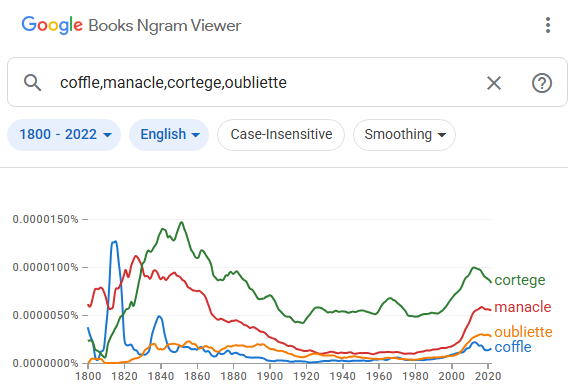
Task: Select the coffle legend label
Action: click(513, 347)
